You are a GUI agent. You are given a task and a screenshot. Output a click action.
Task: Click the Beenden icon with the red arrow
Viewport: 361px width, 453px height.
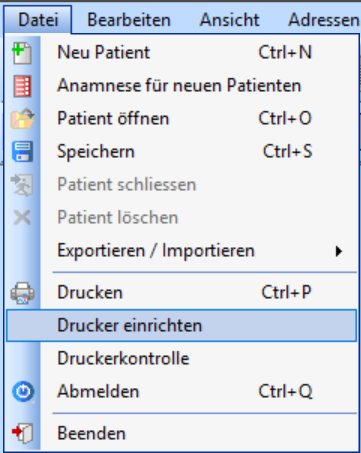22,433
